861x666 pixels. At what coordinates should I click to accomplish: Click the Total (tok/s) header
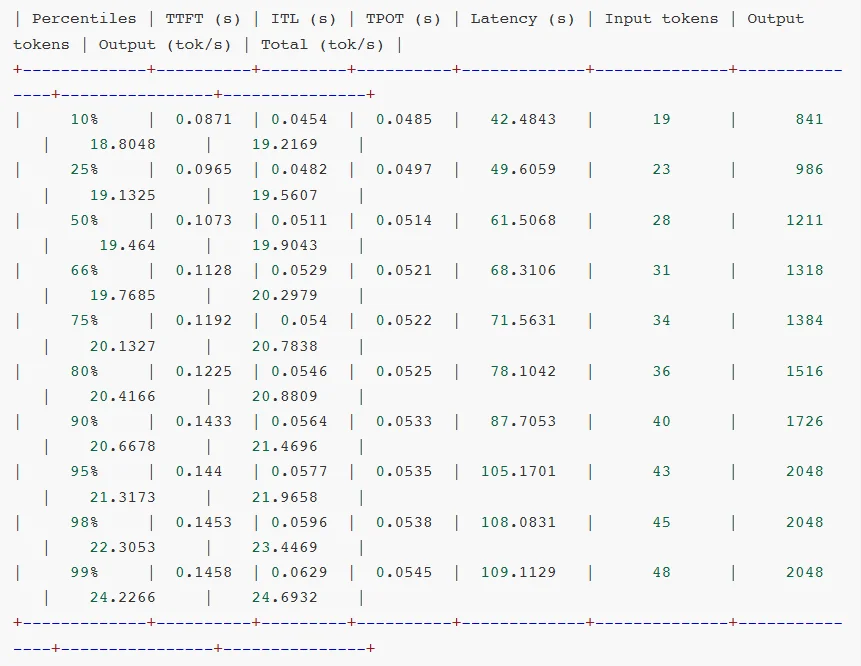[321, 45]
